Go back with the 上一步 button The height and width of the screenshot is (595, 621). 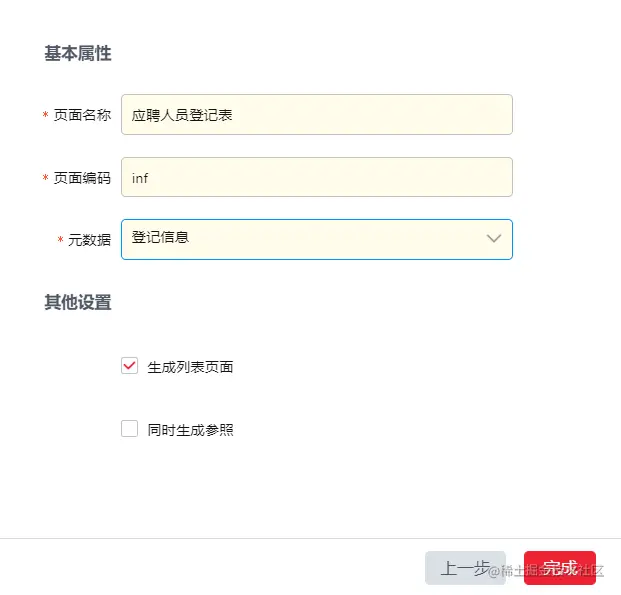click(x=465, y=568)
